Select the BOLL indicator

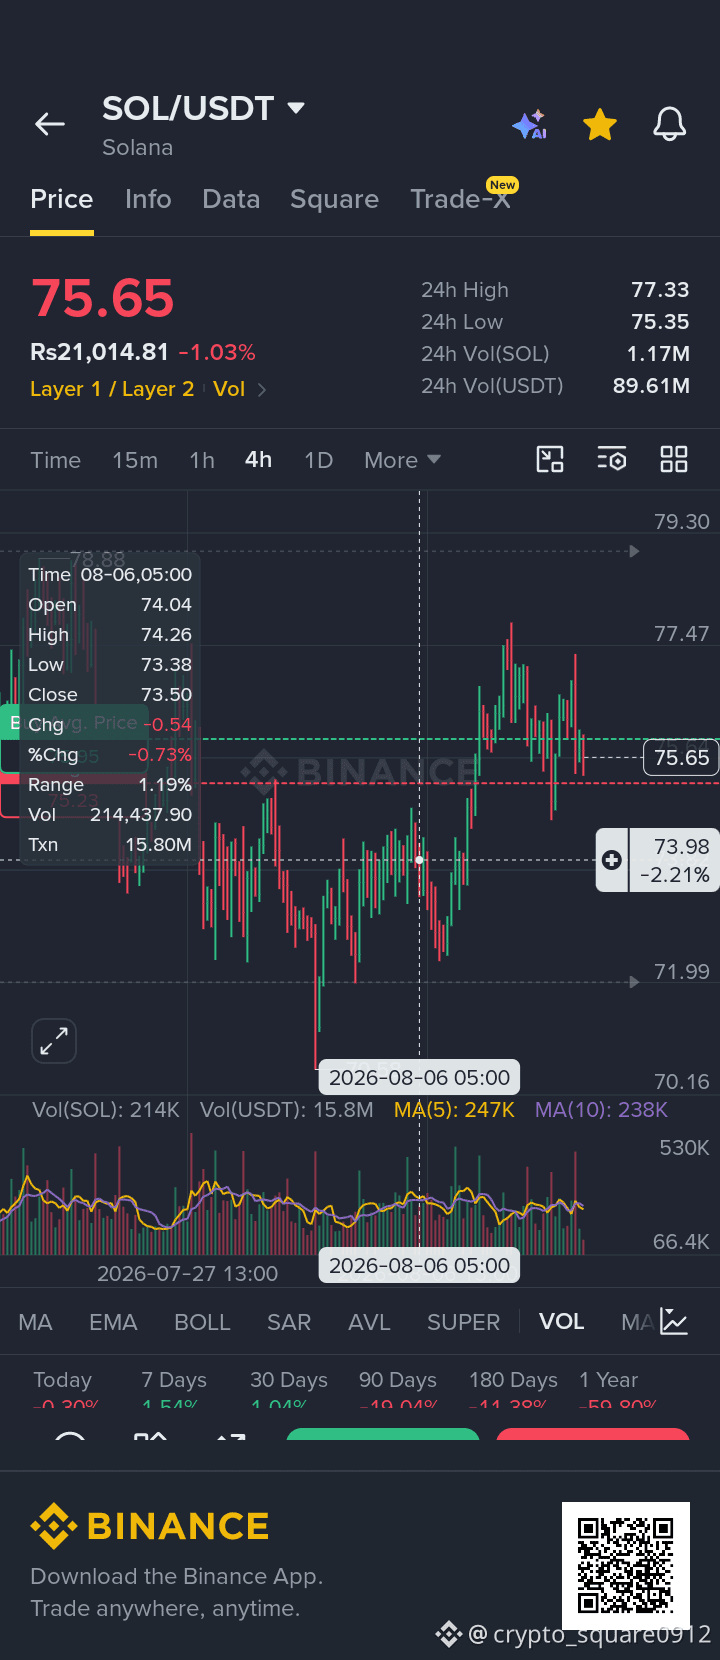[202, 1322]
